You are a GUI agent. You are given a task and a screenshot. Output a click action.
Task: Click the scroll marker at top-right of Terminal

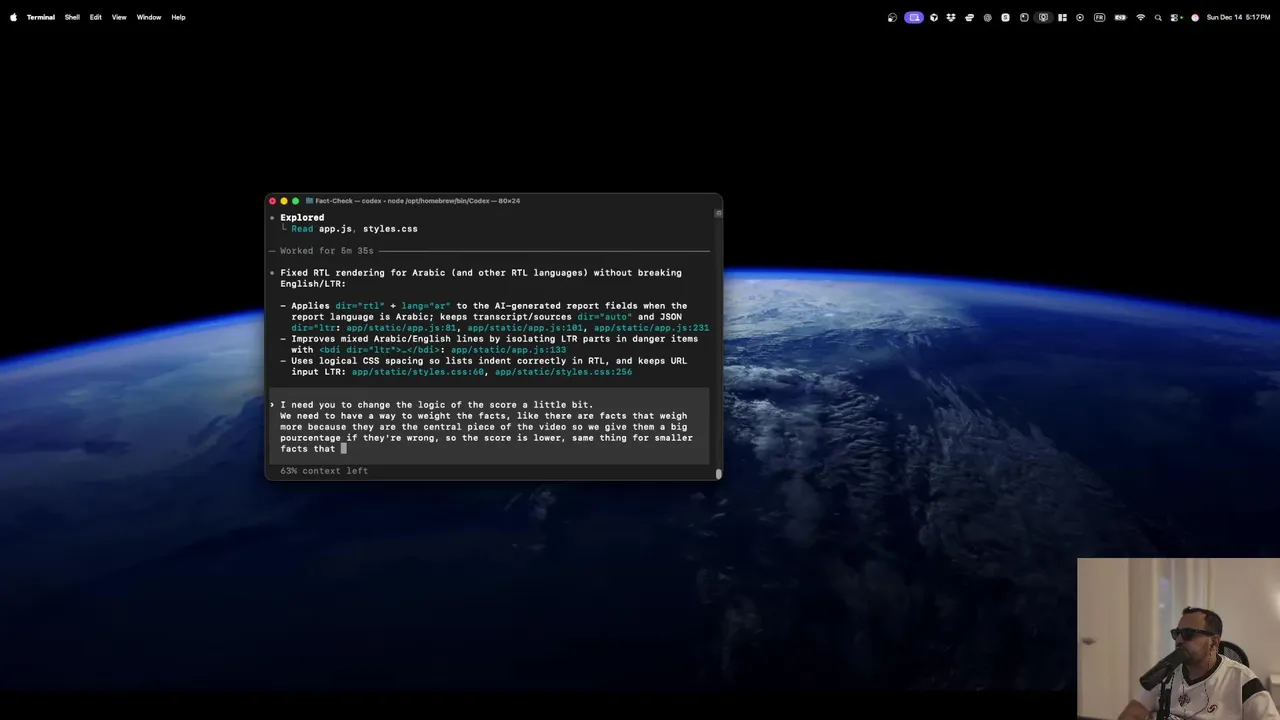pos(718,212)
